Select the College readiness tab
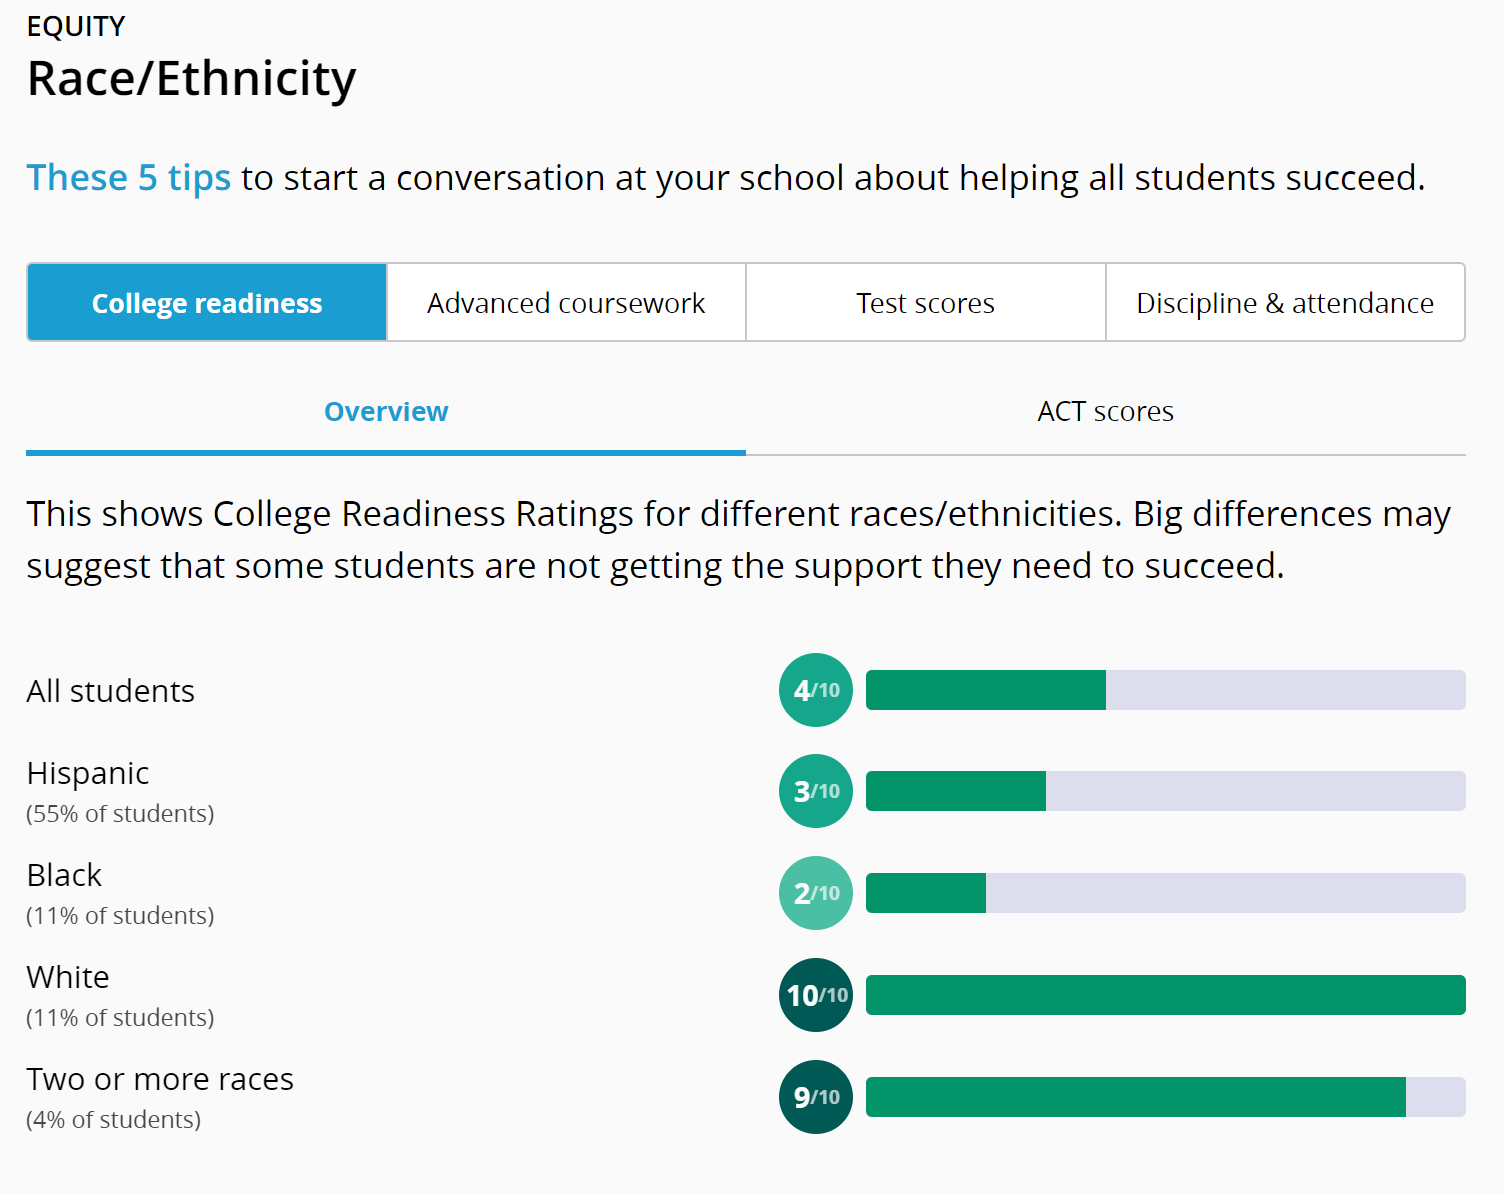1504x1195 pixels. pyautogui.click(x=207, y=303)
